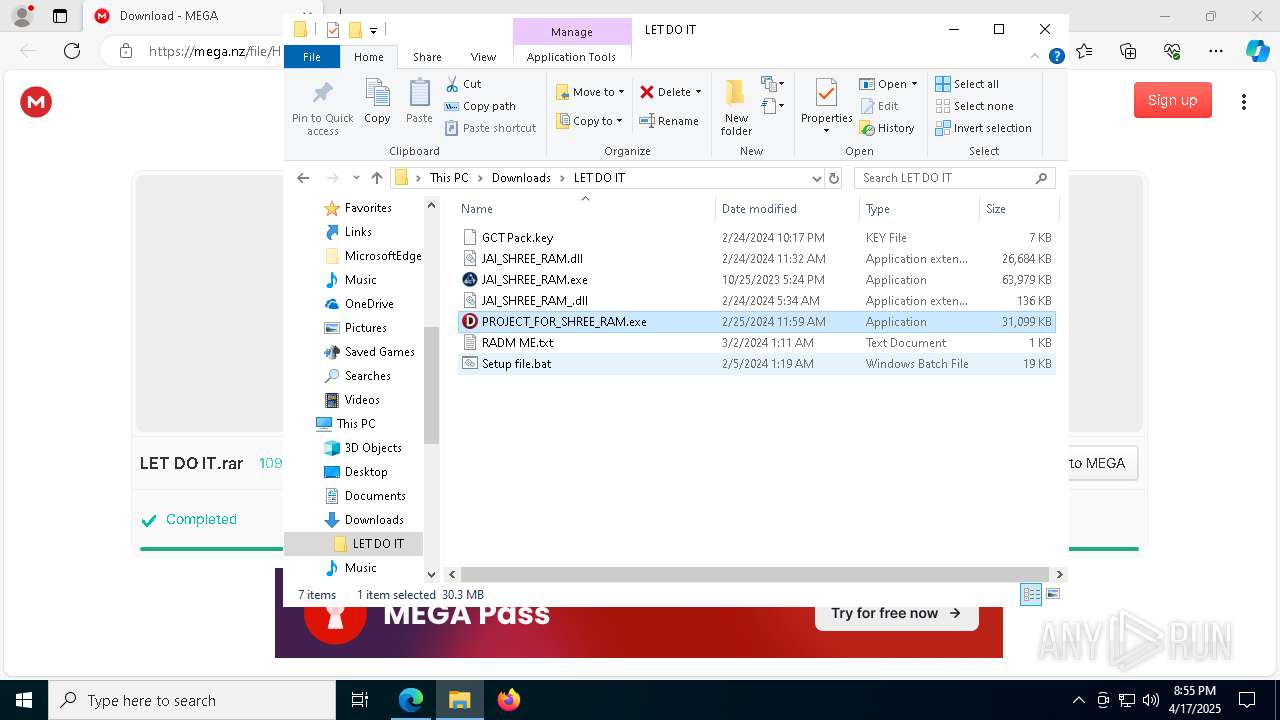Image resolution: width=1280 pixels, height=720 pixels.
Task: Select the GCTPack.key file
Action: [x=756, y=238]
